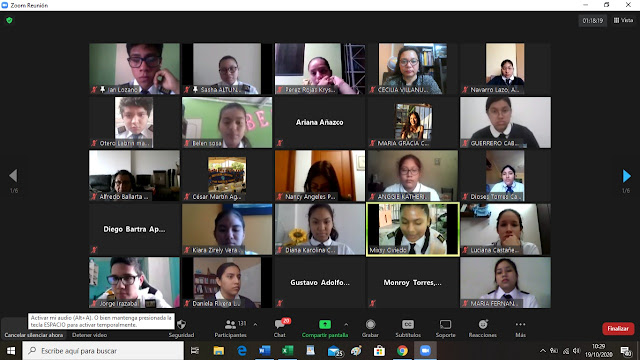Image resolution: width=640 pixels, height=360 pixels.
Task: Open Mail app from taskbar
Action: click(x=335, y=351)
